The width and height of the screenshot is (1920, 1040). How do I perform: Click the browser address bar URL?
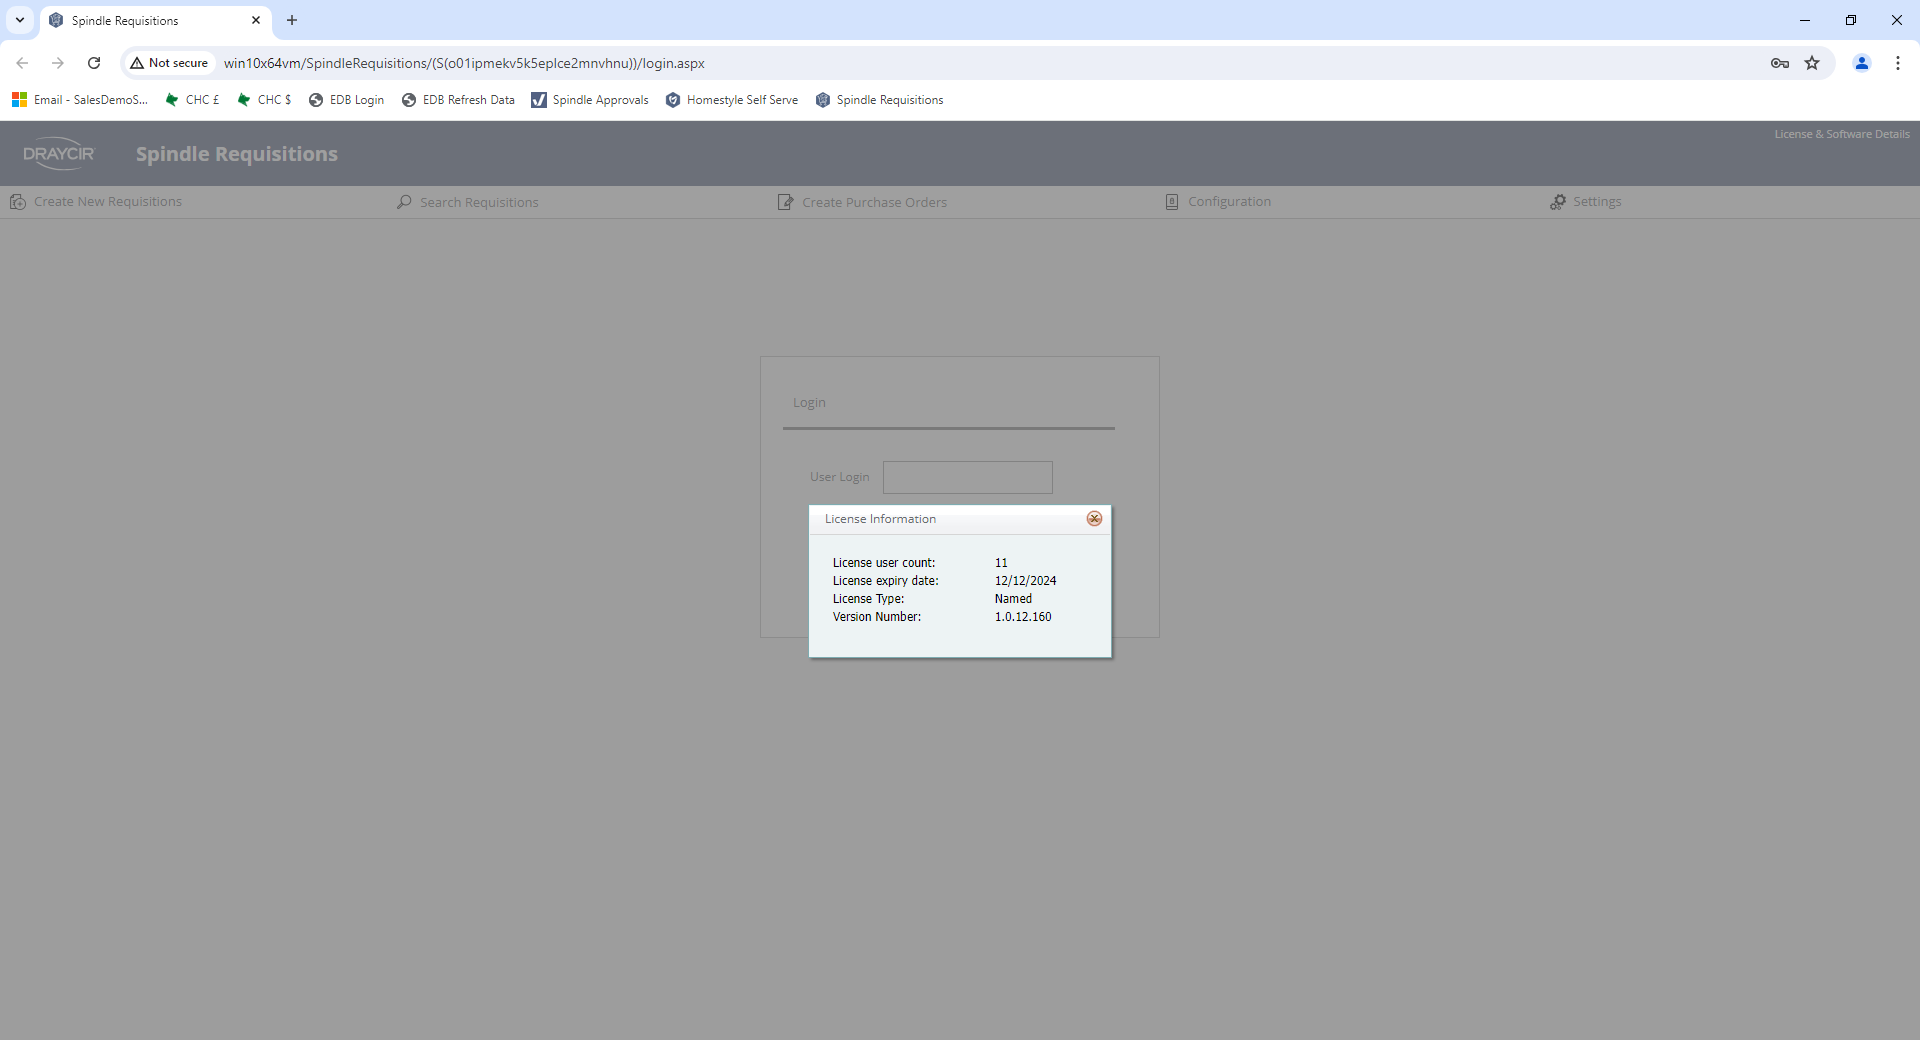pyautogui.click(x=464, y=63)
